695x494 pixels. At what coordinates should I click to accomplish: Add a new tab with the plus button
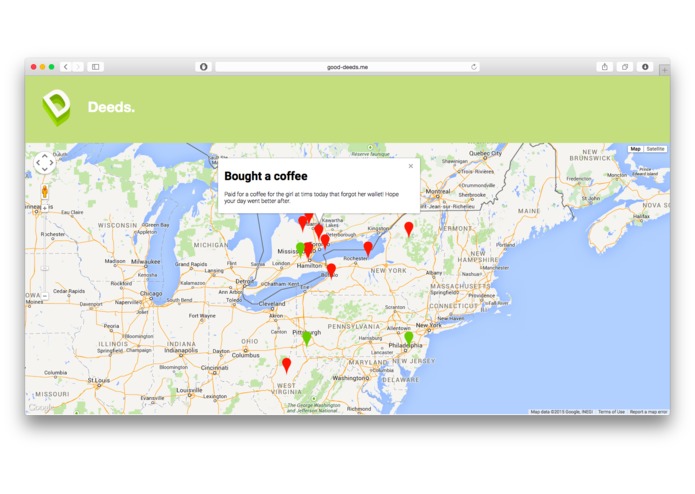coord(664,70)
